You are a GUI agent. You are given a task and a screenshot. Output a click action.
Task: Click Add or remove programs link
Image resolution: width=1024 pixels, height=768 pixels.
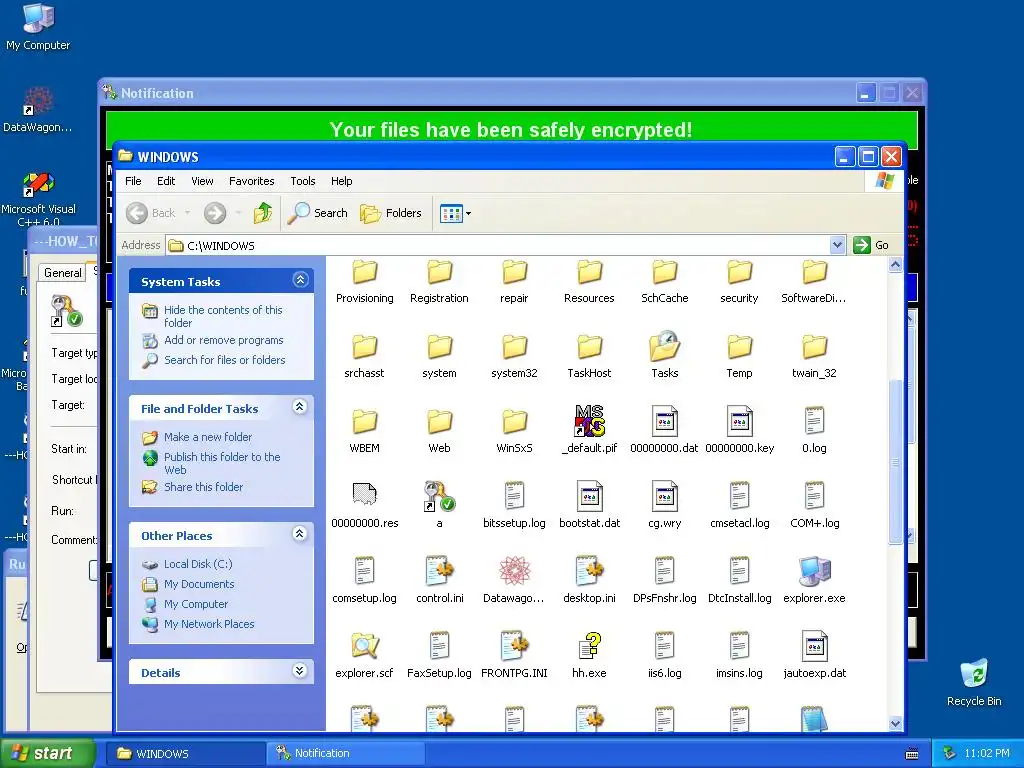(223, 340)
